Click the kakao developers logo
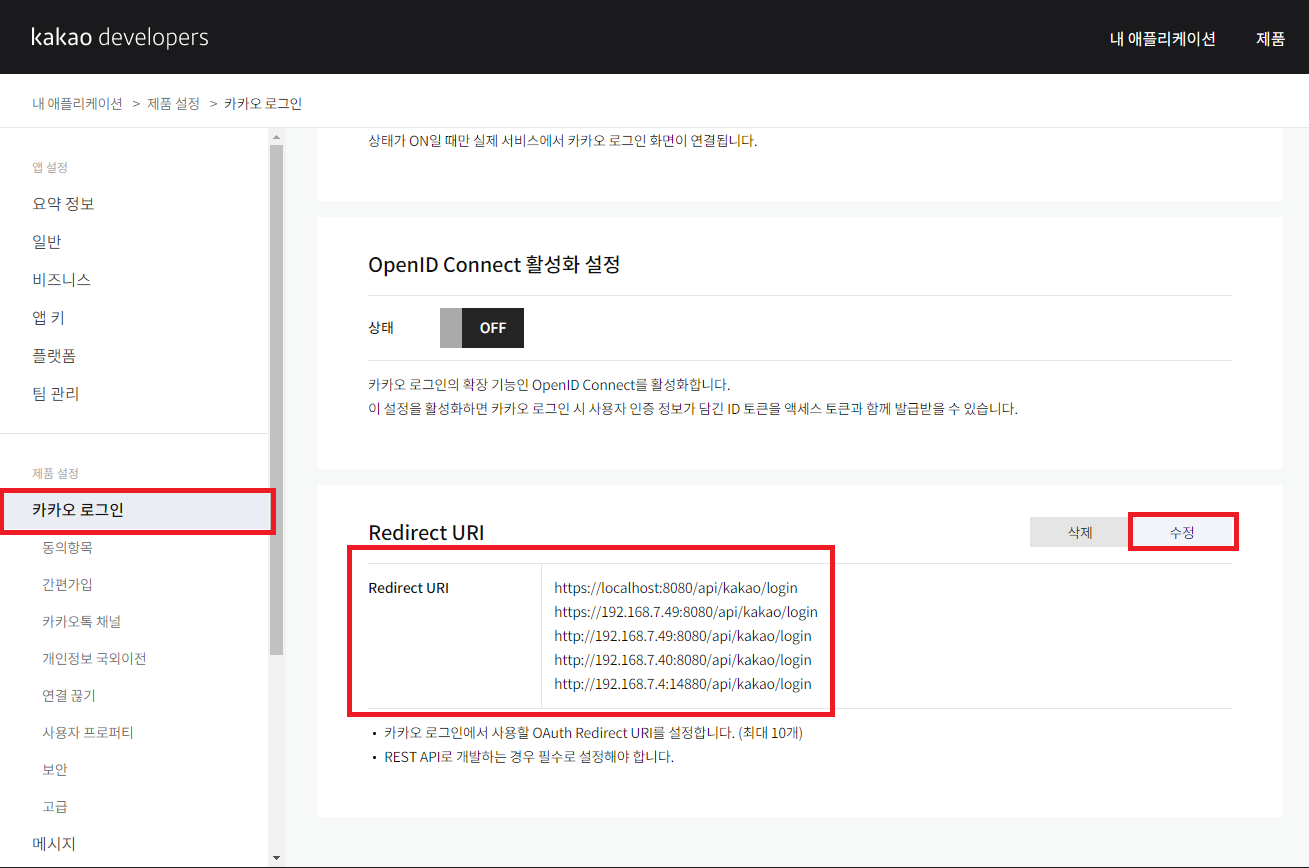Image resolution: width=1309 pixels, height=868 pixels. (120, 37)
